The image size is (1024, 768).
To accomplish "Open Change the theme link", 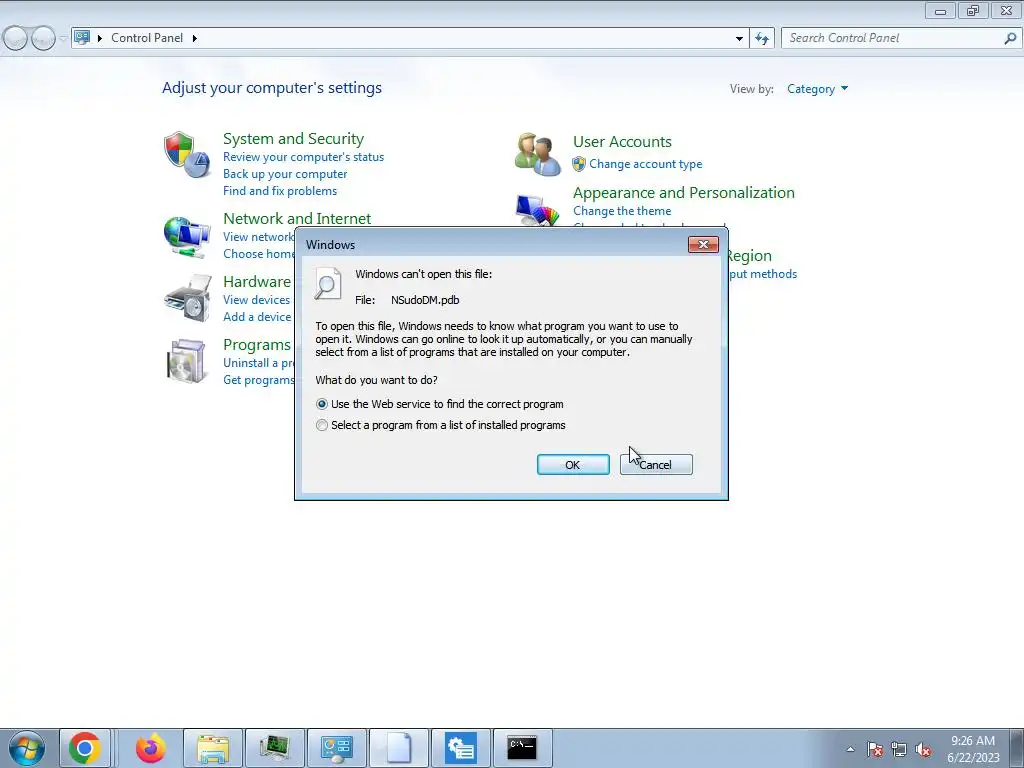I will point(622,211).
